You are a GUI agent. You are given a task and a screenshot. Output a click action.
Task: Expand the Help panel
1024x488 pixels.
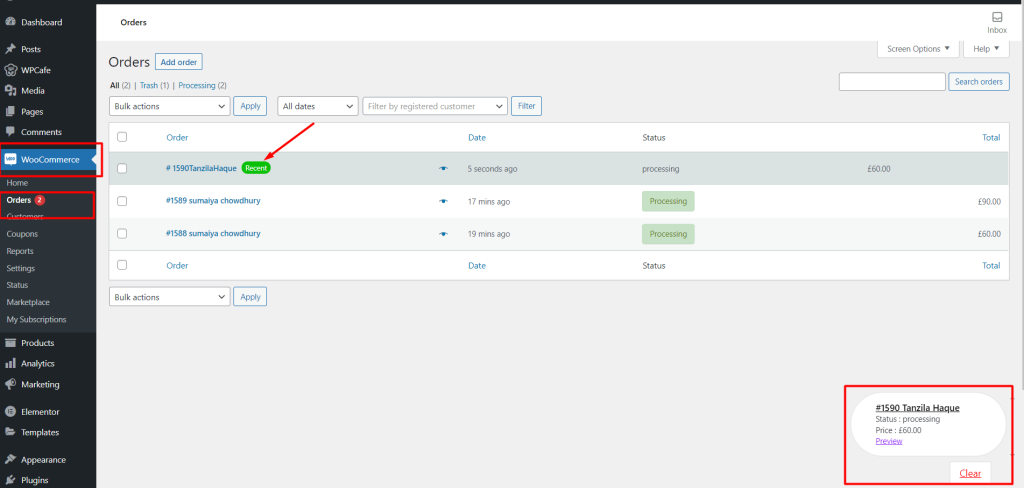pos(986,49)
